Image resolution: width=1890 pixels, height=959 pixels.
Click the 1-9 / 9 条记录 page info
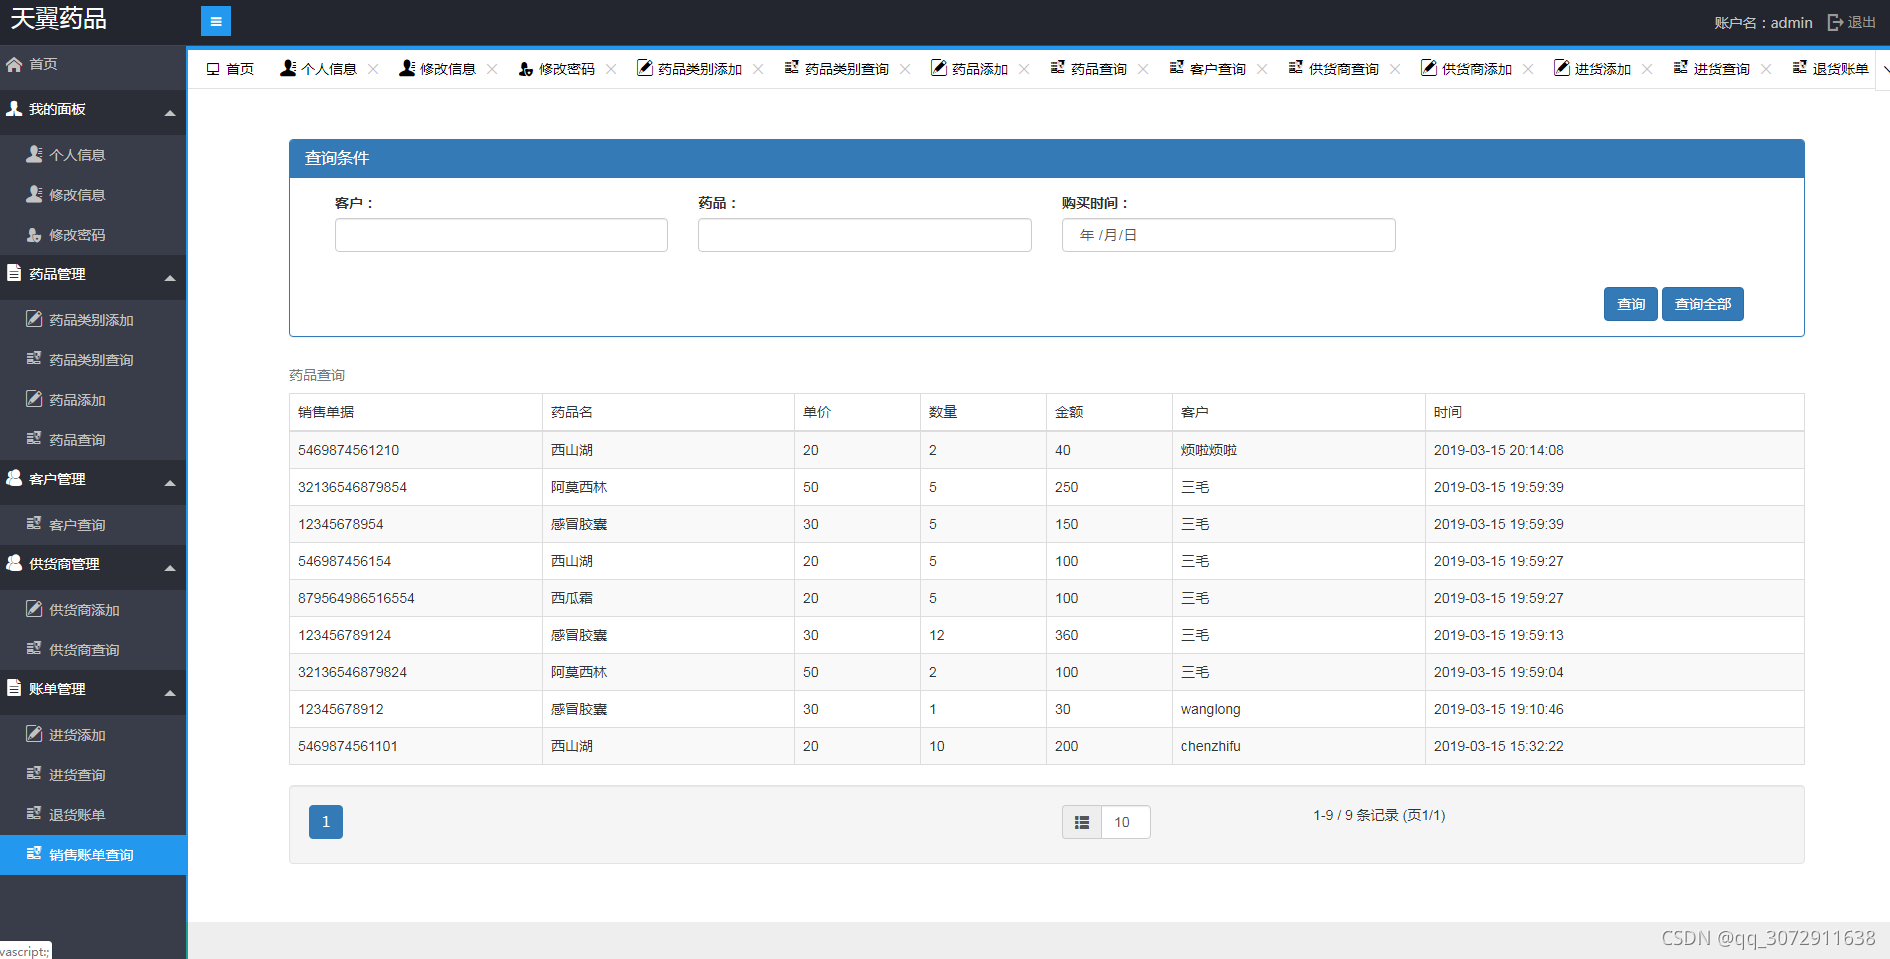pos(1379,815)
